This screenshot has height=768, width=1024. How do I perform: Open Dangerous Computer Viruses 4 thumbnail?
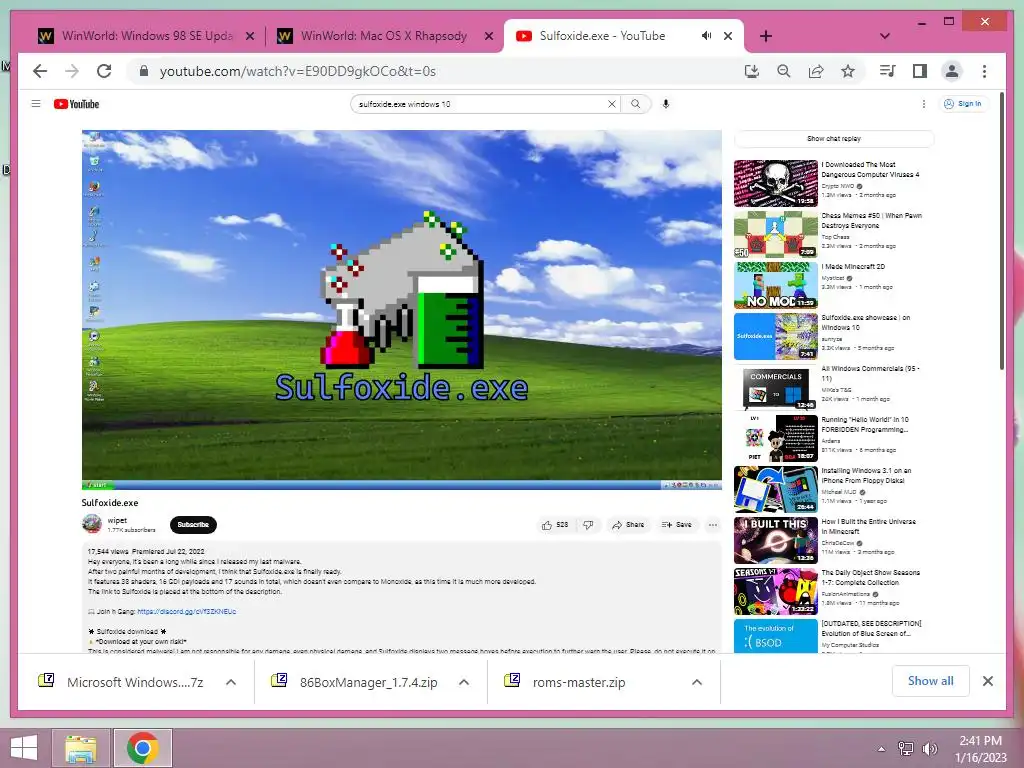click(776, 184)
